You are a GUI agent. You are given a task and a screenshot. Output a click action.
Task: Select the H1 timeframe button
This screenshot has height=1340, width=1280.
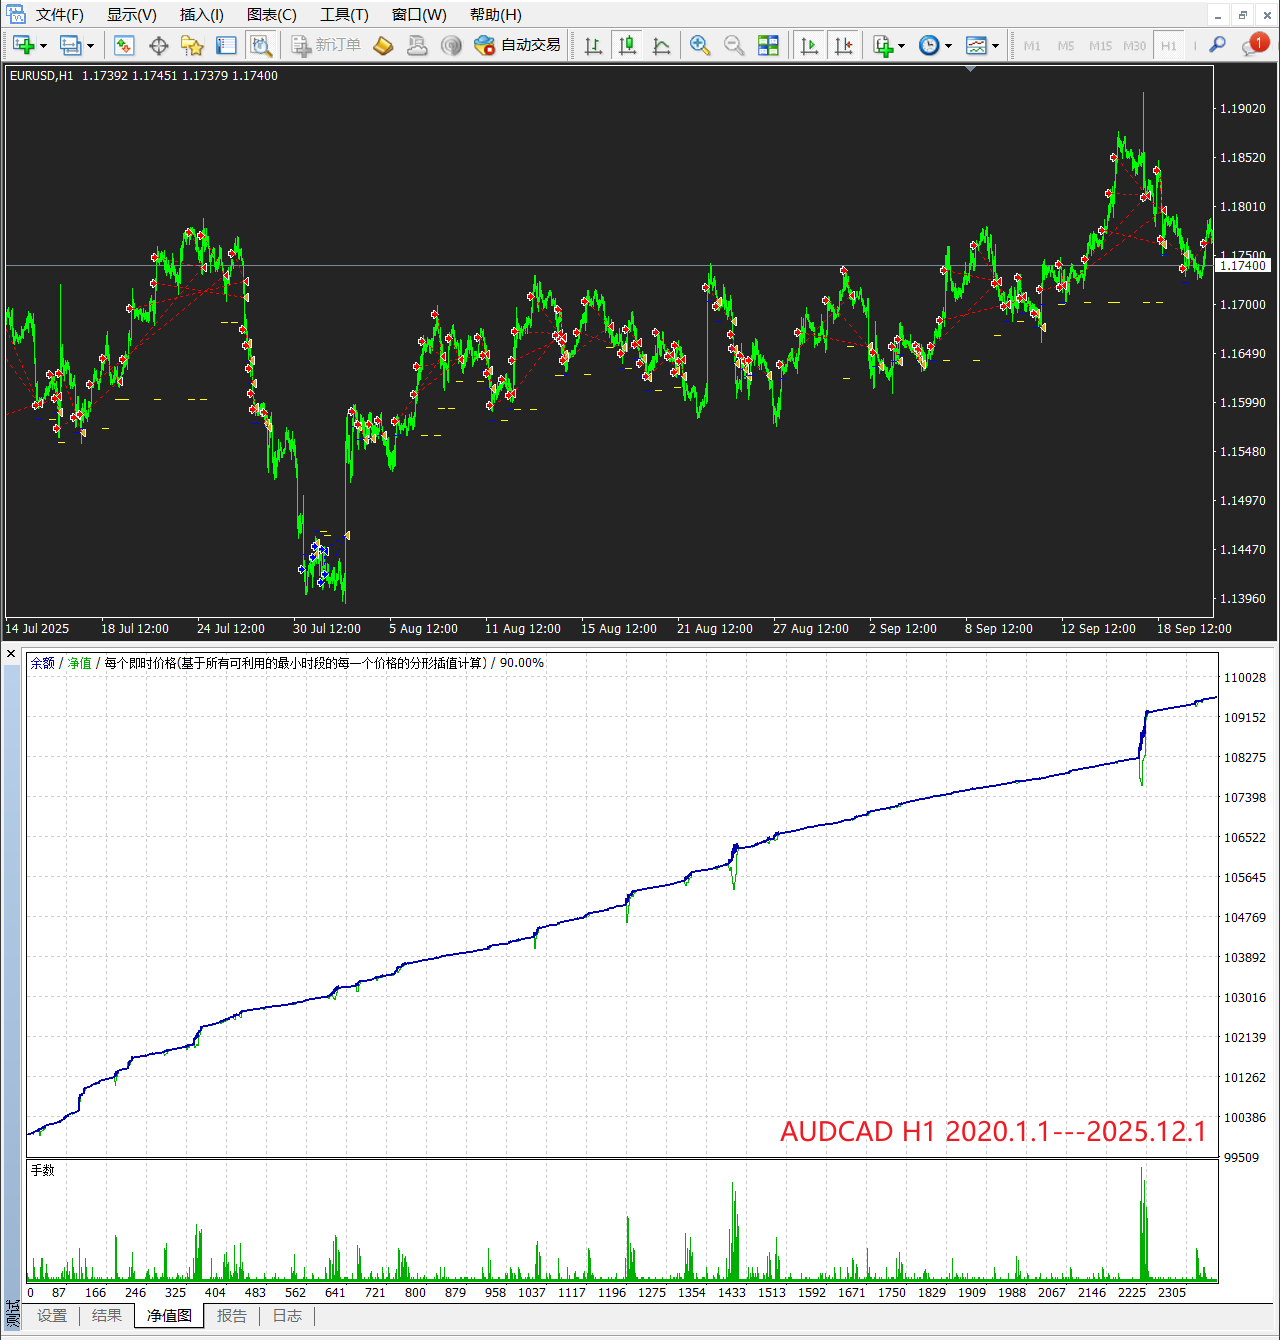click(1168, 46)
